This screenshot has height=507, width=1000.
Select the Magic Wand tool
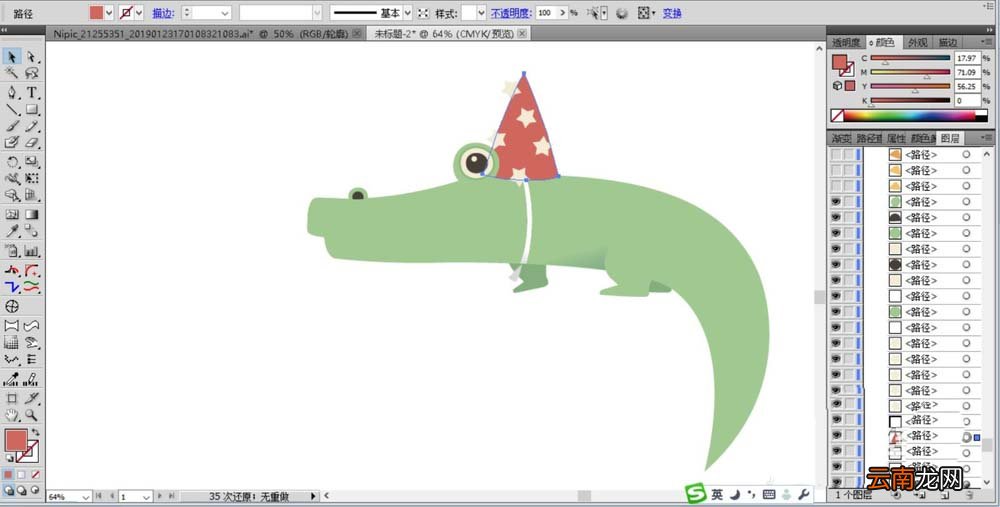pos(11,73)
